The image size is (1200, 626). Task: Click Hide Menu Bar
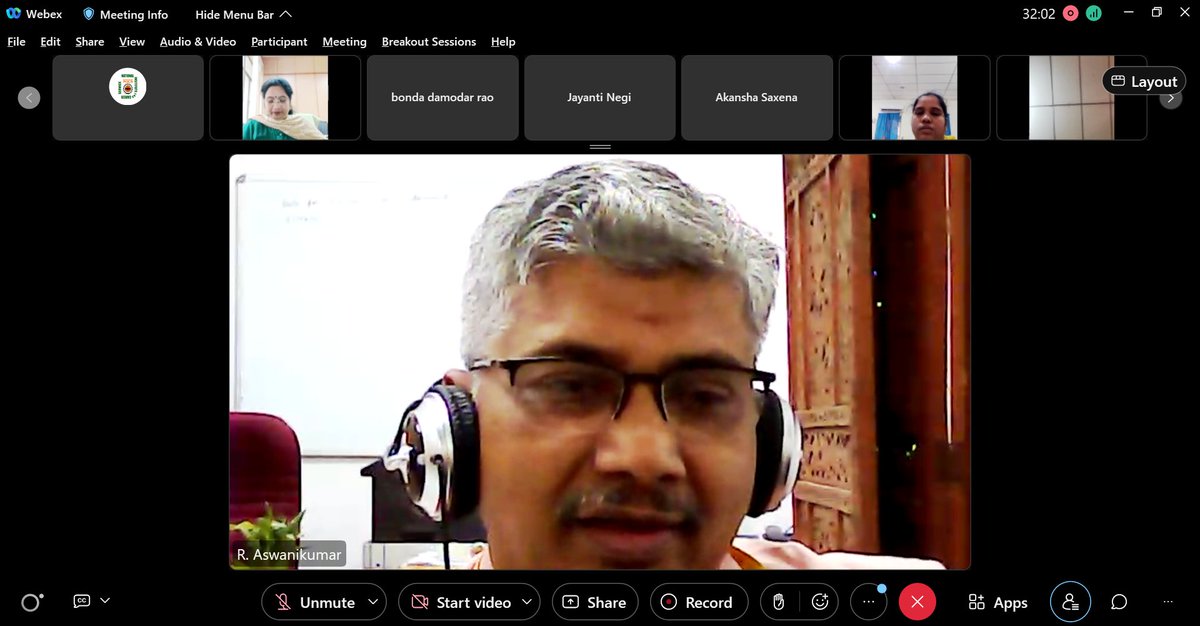243,15
